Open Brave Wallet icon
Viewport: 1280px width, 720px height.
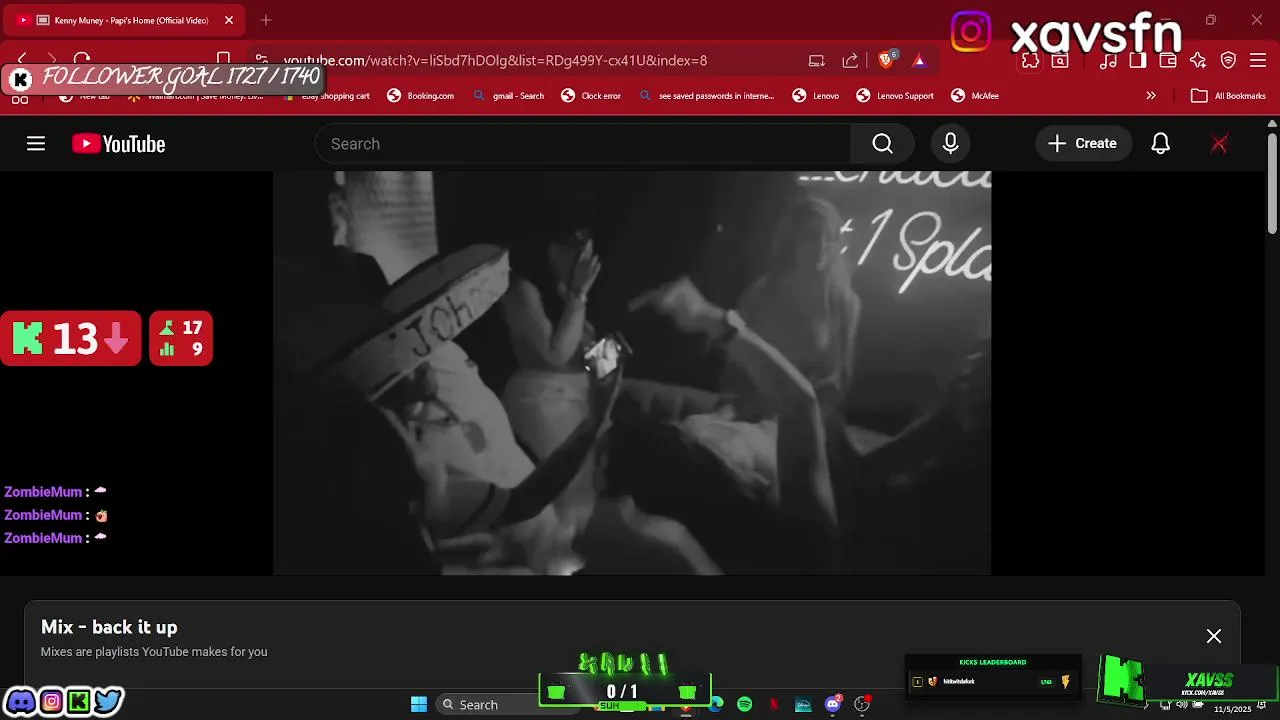click(x=1167, y=61)
